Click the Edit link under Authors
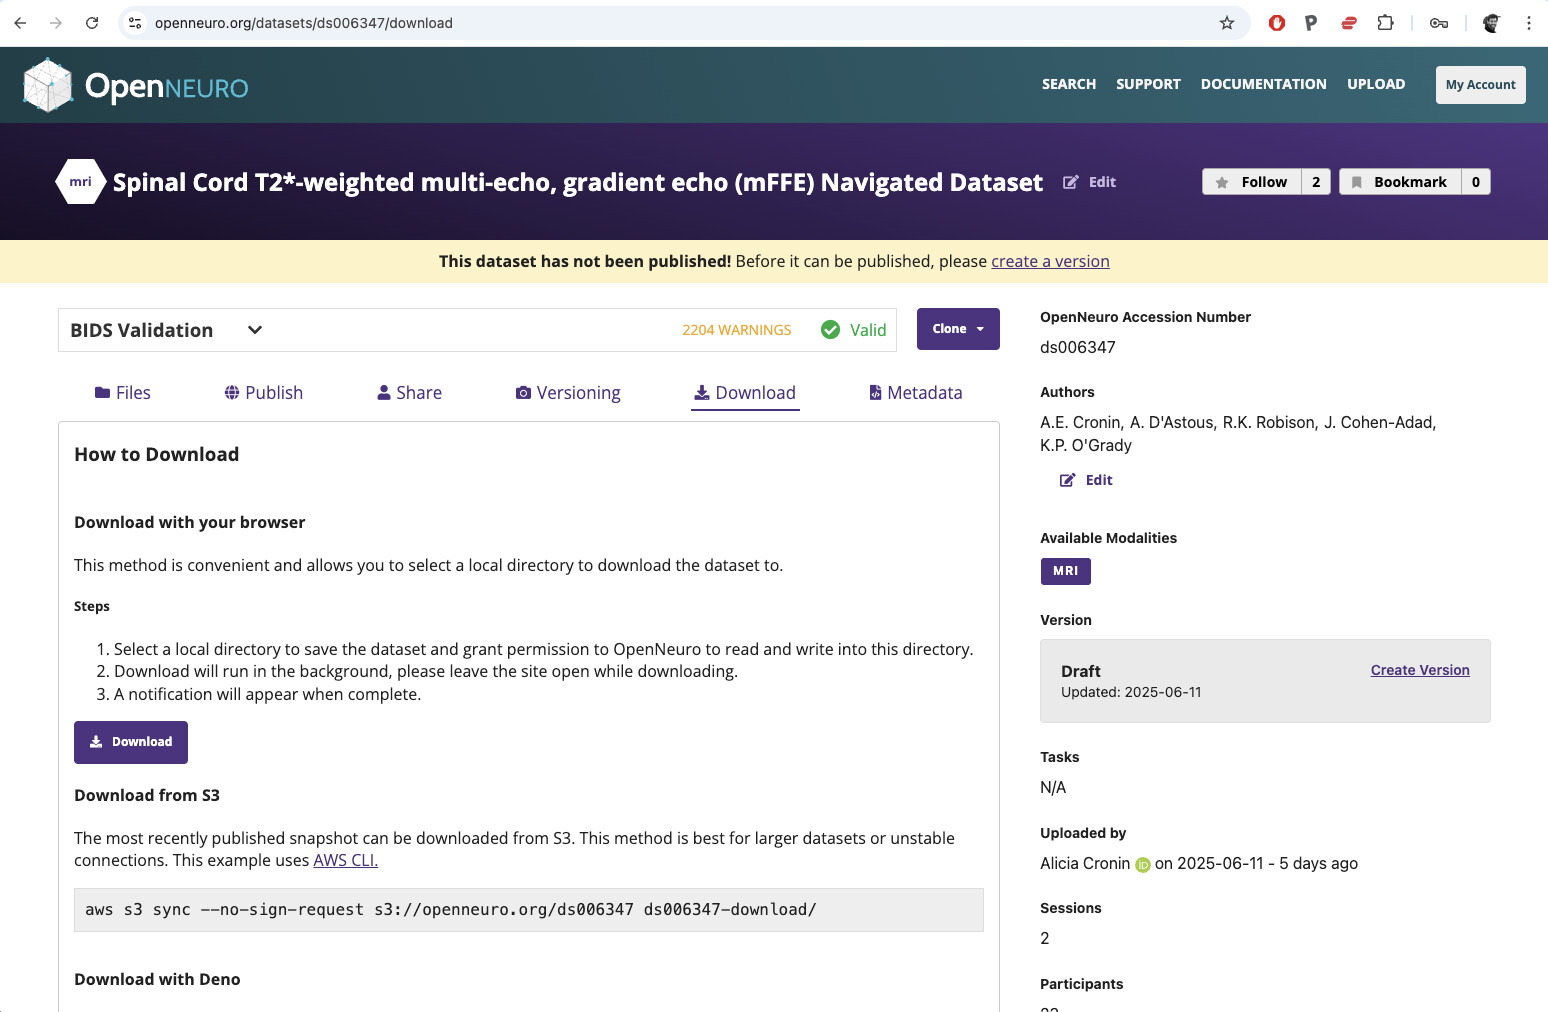Screen dimensions: 1548x1012 (1086, 480)
